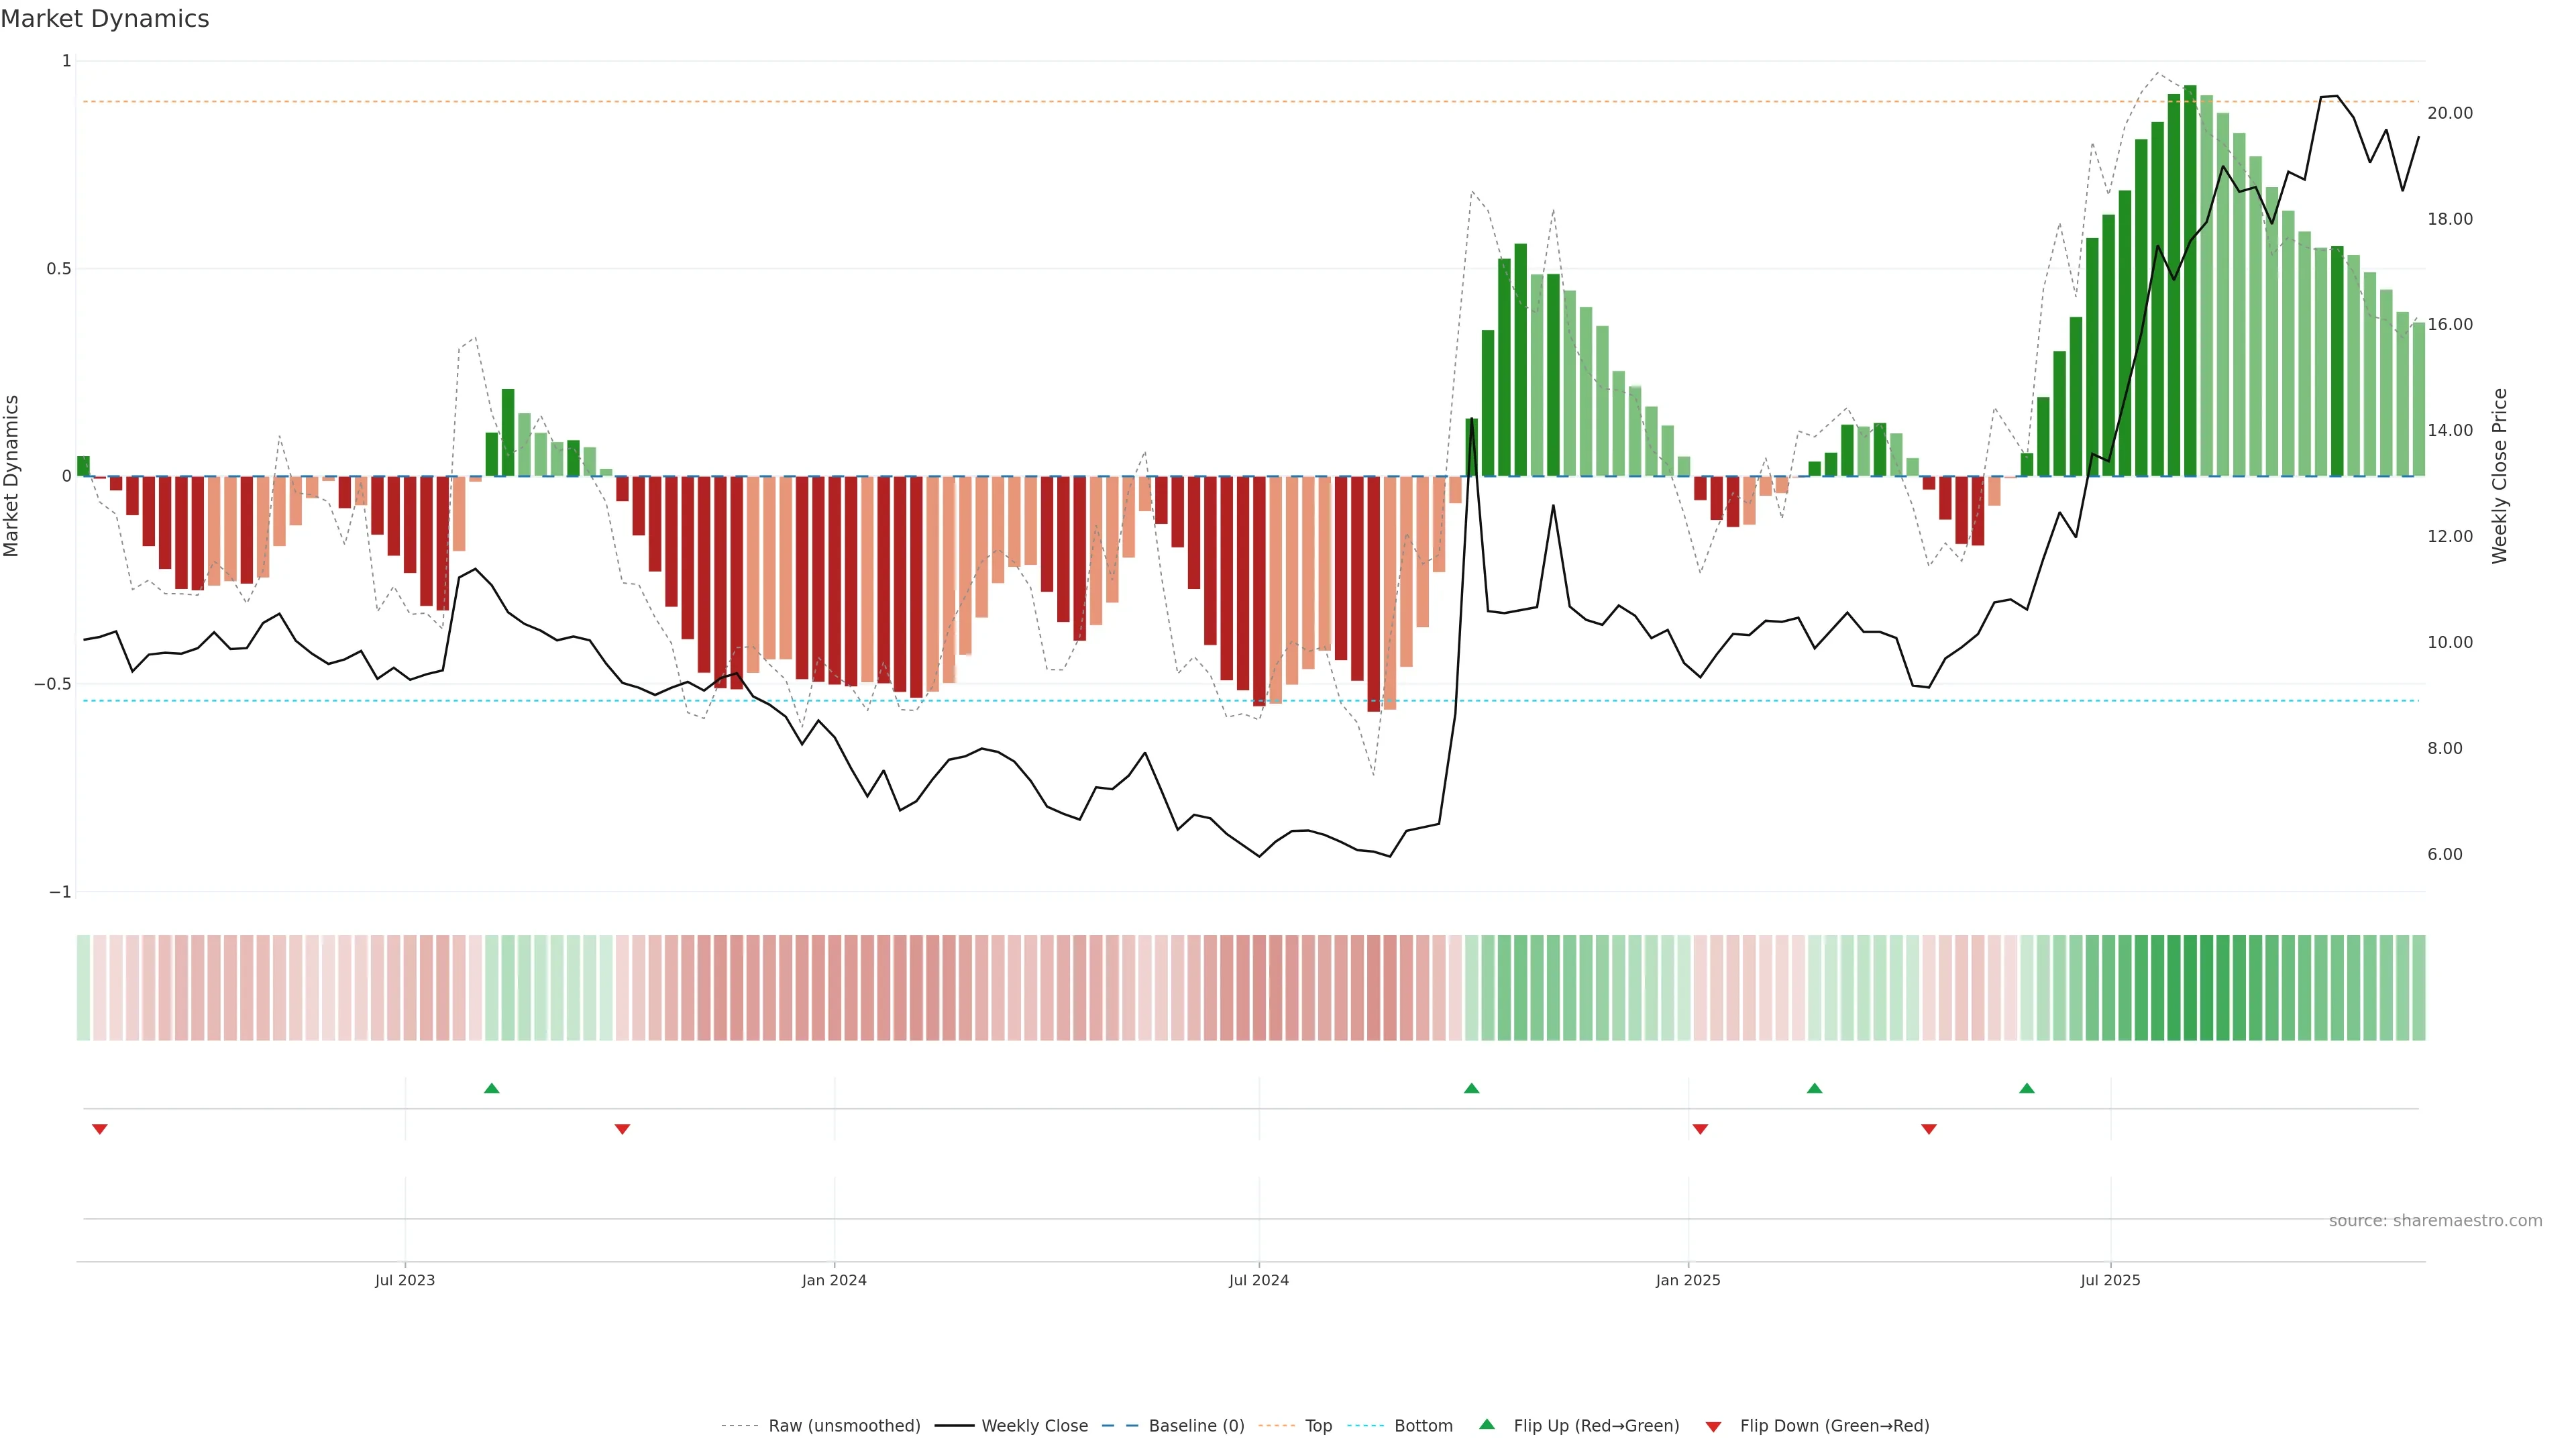
Task: Click the green flip-up triangle after Jul 2023
Action: point(491,1088)
